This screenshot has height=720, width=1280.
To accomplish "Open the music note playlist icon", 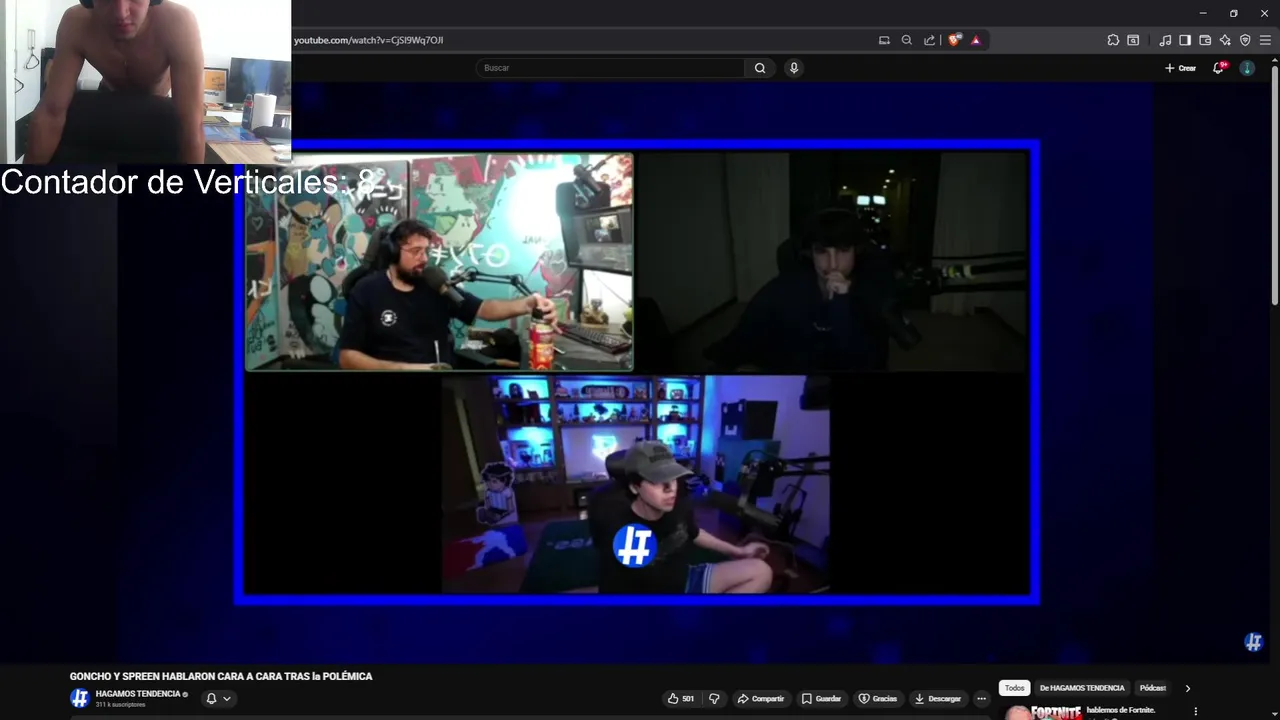I will click(1165, 40).
